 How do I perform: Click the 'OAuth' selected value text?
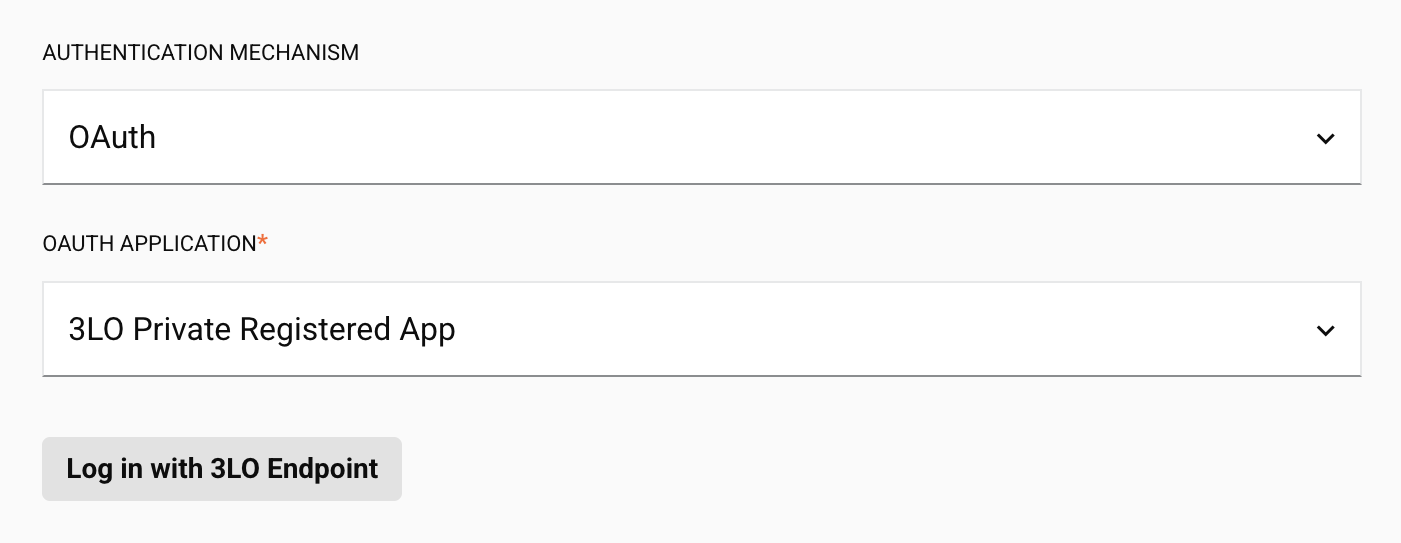tap(112, 137)
